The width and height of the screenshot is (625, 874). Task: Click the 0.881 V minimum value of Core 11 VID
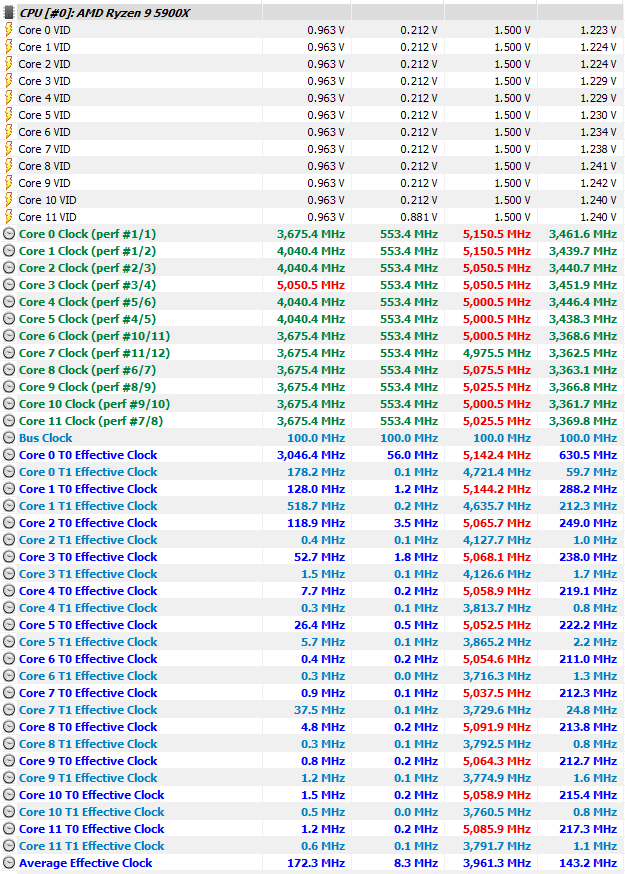point(419,217)
